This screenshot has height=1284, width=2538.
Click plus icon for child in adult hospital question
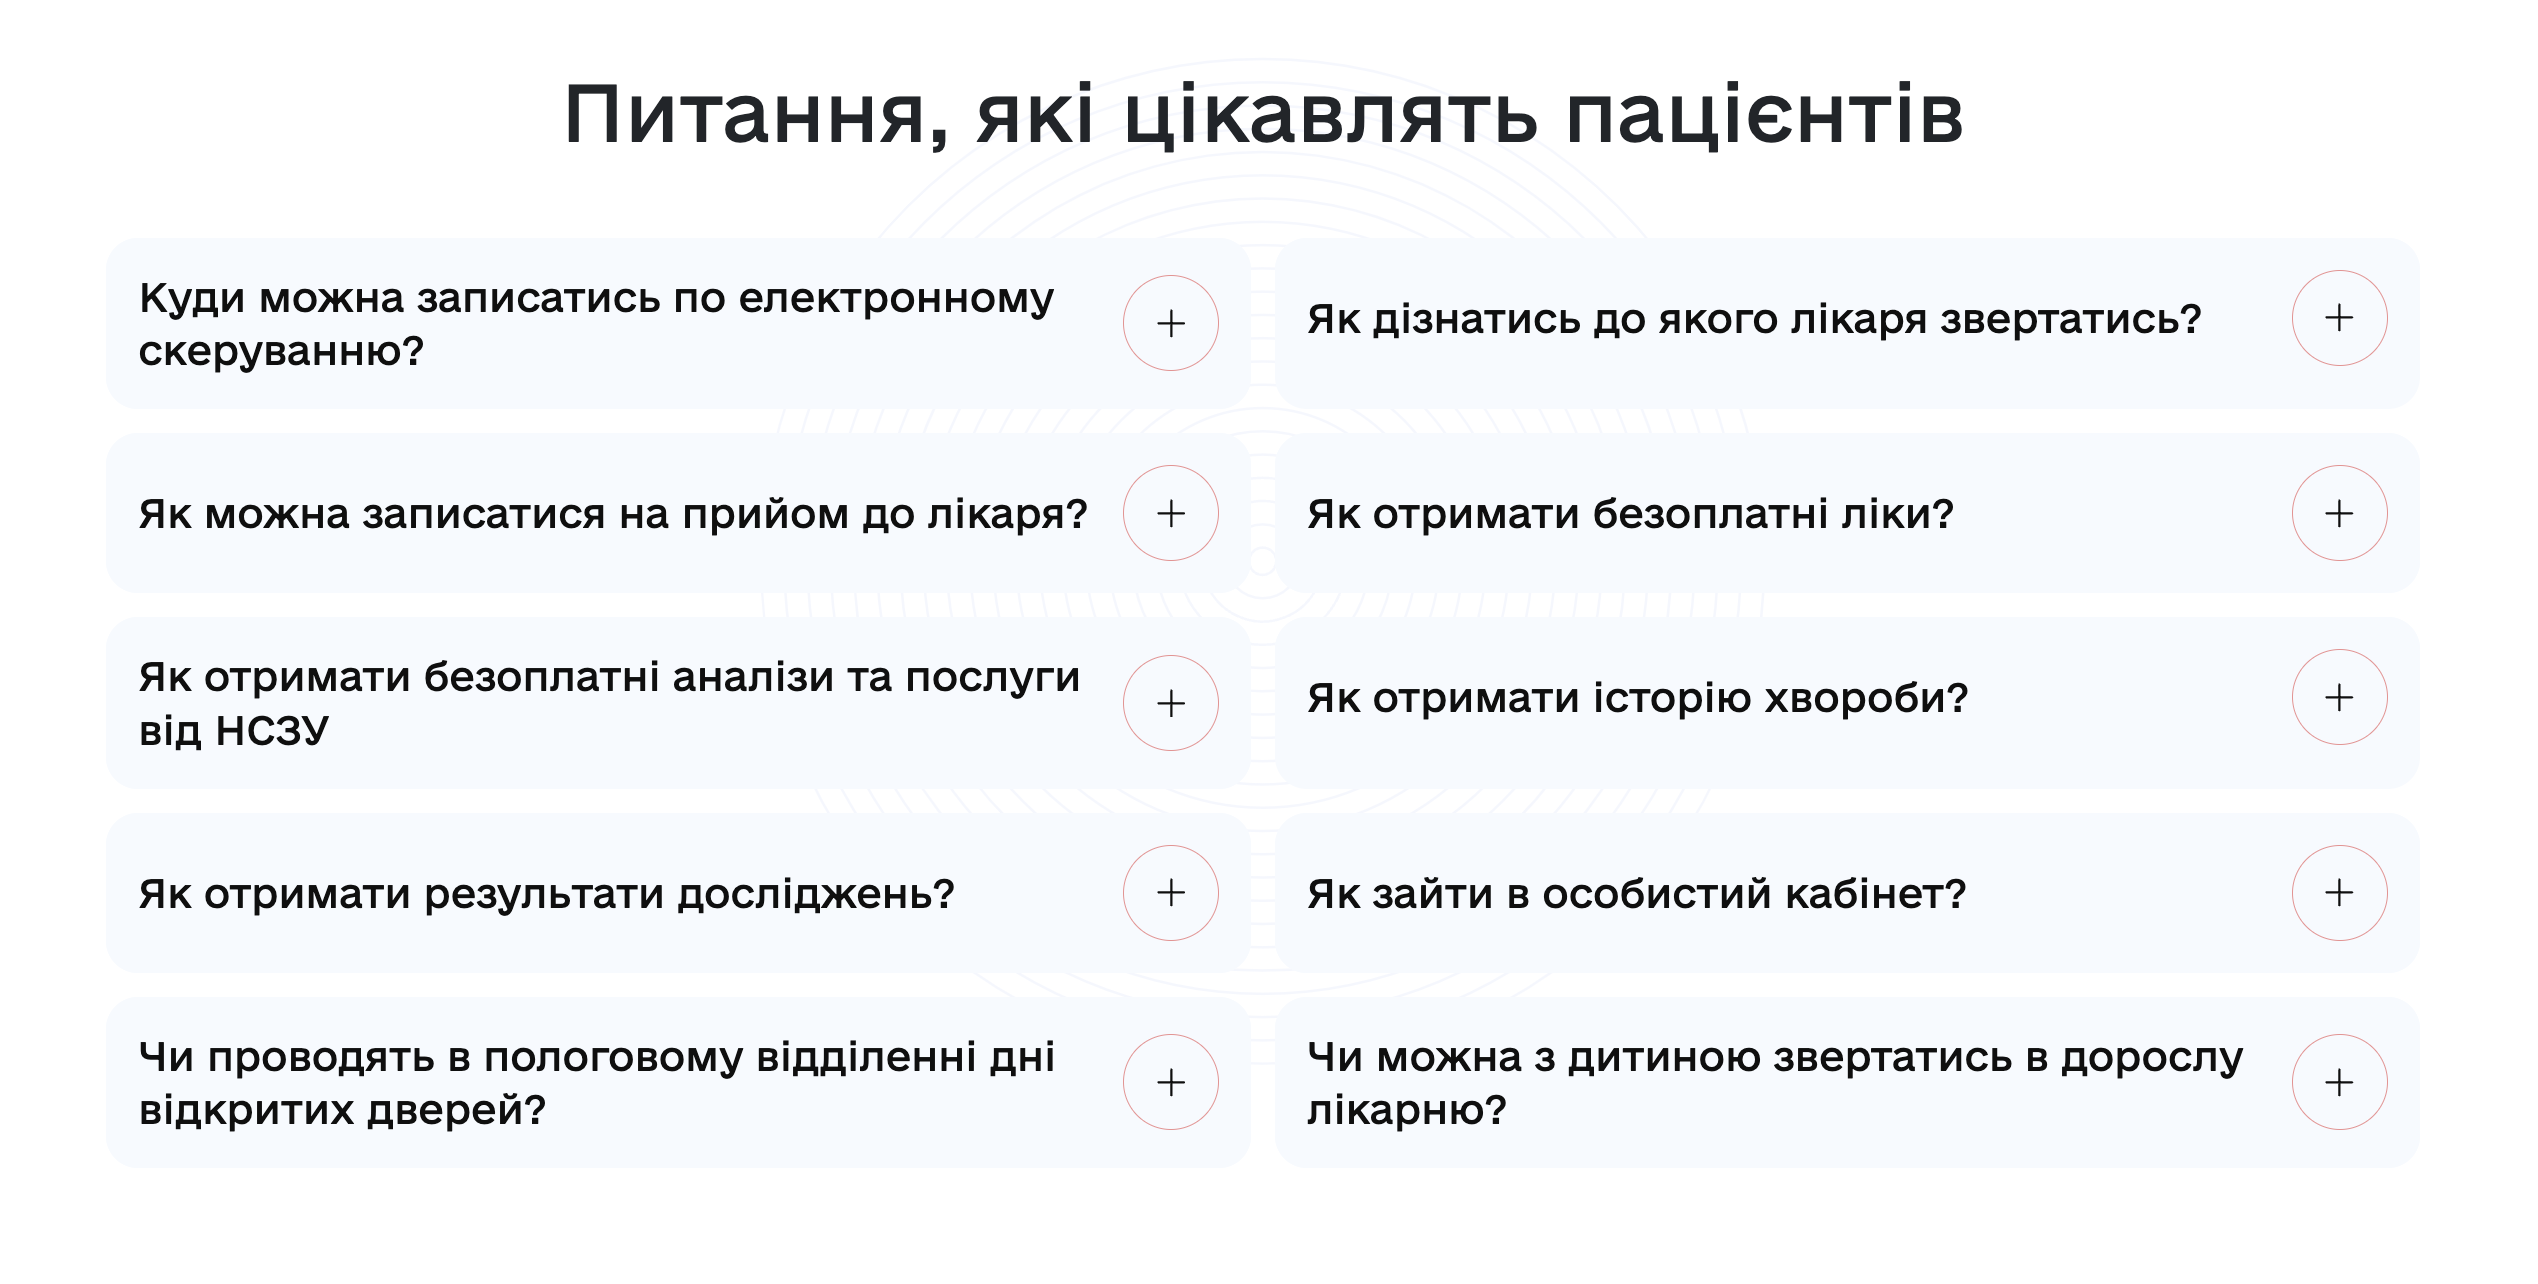click(2338, 1082)
